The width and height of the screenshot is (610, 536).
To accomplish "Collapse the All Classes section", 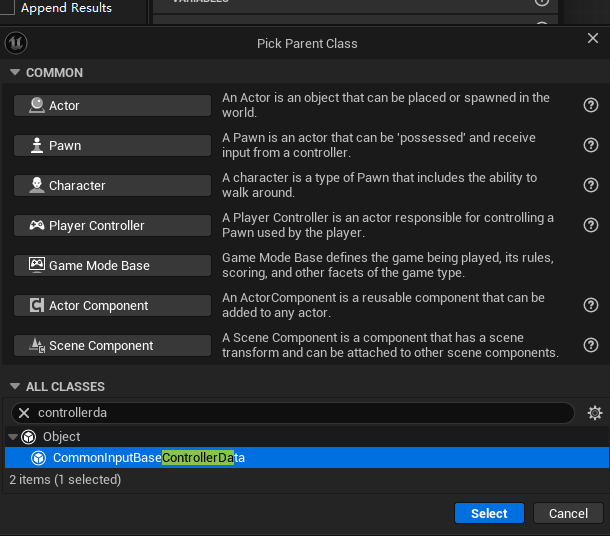I will click(15, 387).
